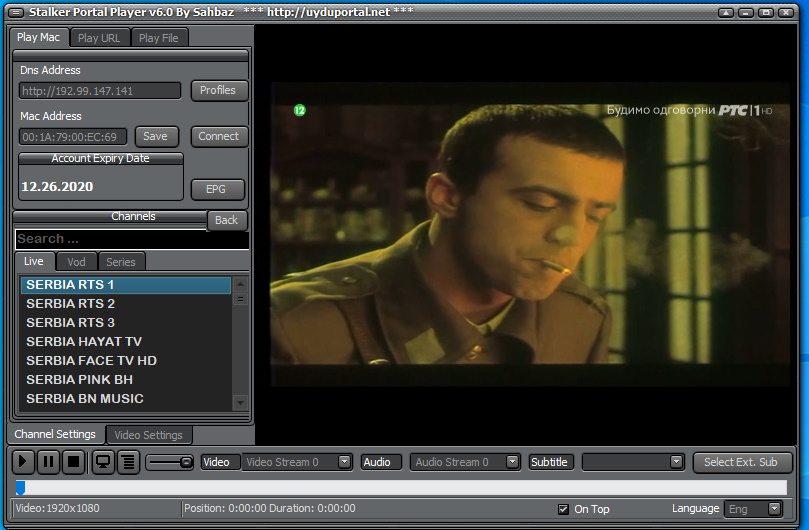Select the Series tab

click(121, 262)
